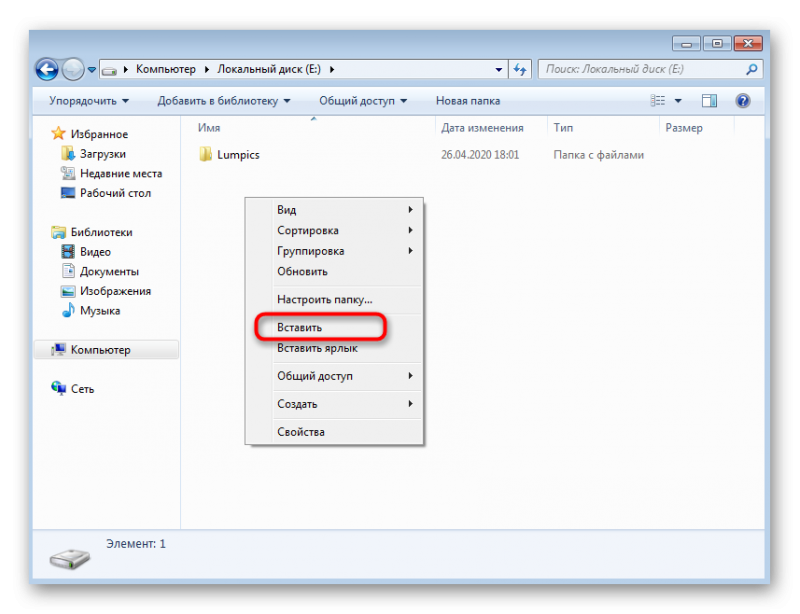Viewport: 800px width, 614px height.
Task: Open Добавить в библиотеку dropdown
Action: pos(223,101)
